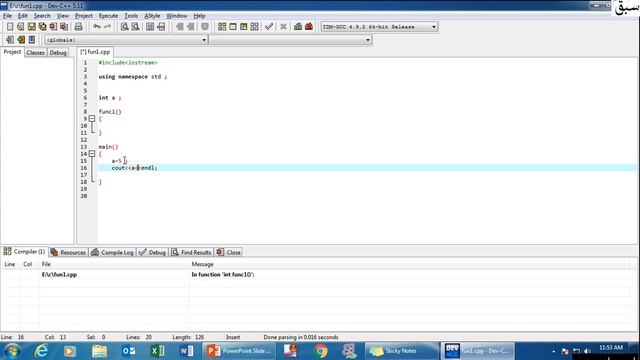Open PowerPoint Slide window from taskbar
This screenshot has height=360, width=640.
point(239,351)
